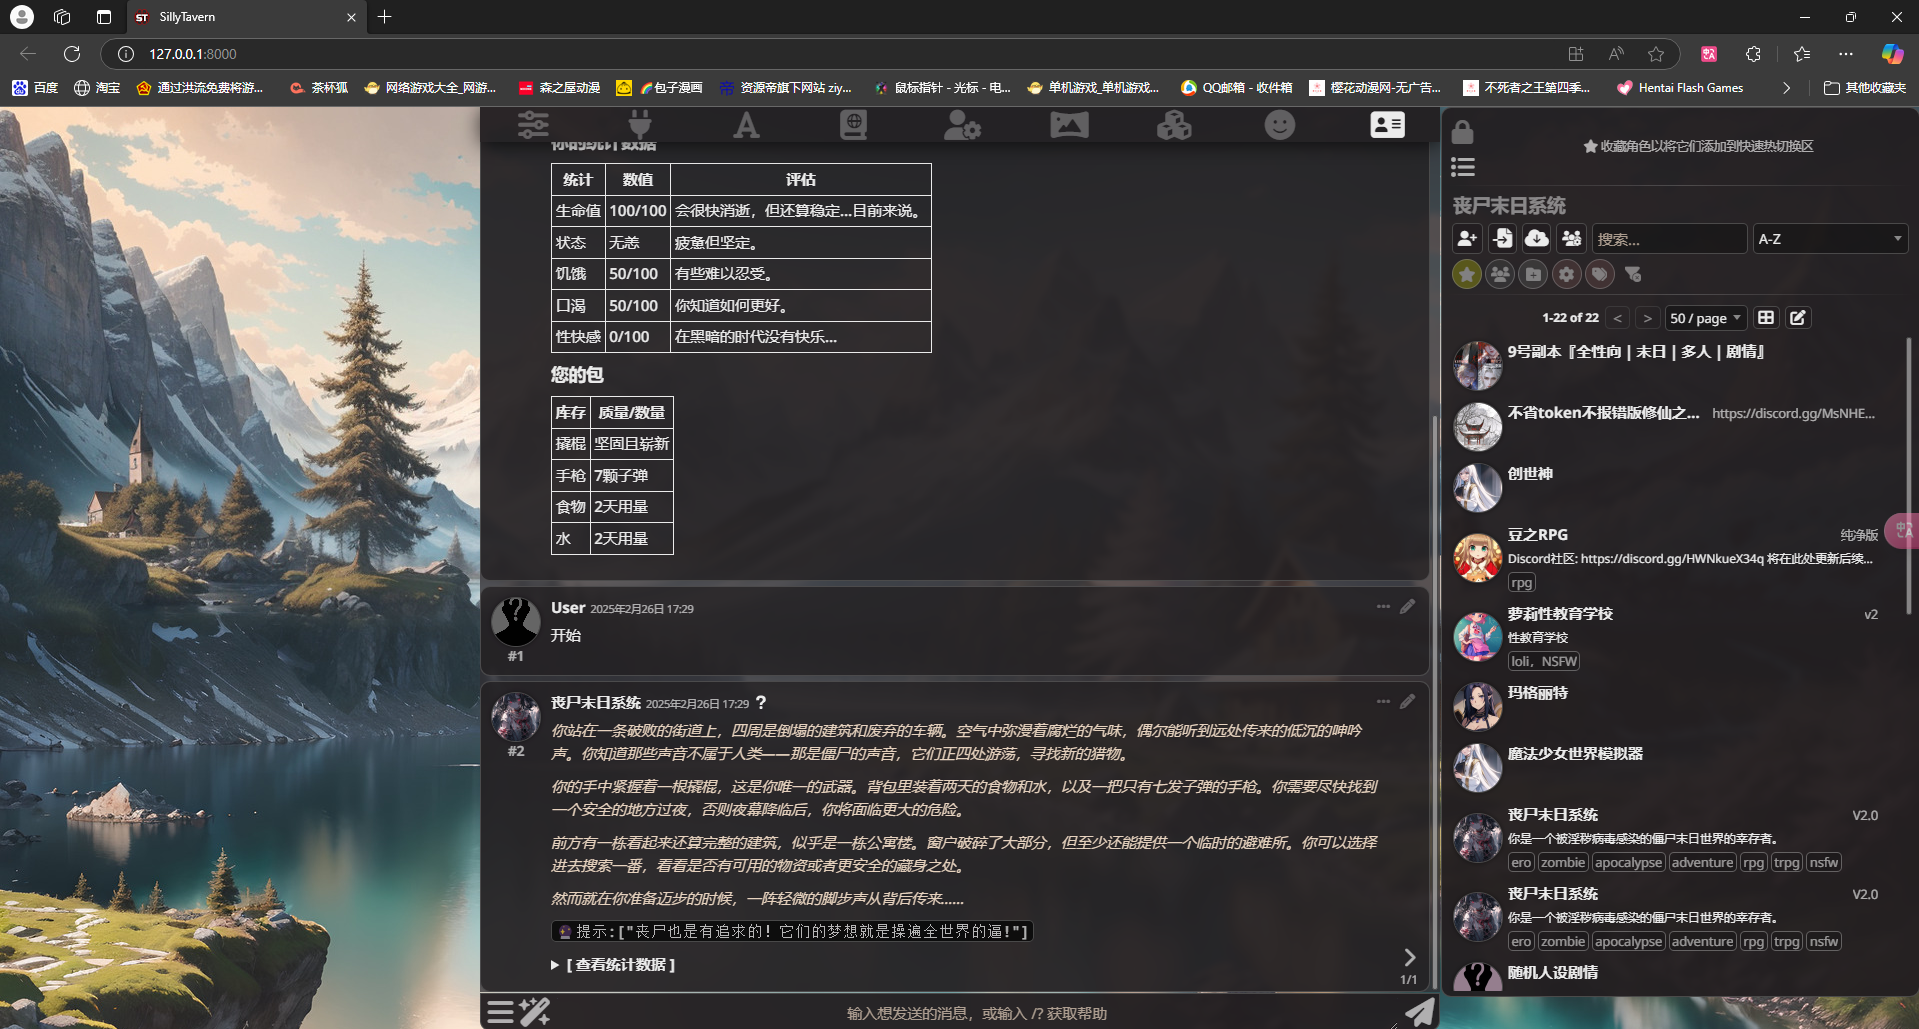Click the next page arrow in character list

(1647, 317)
